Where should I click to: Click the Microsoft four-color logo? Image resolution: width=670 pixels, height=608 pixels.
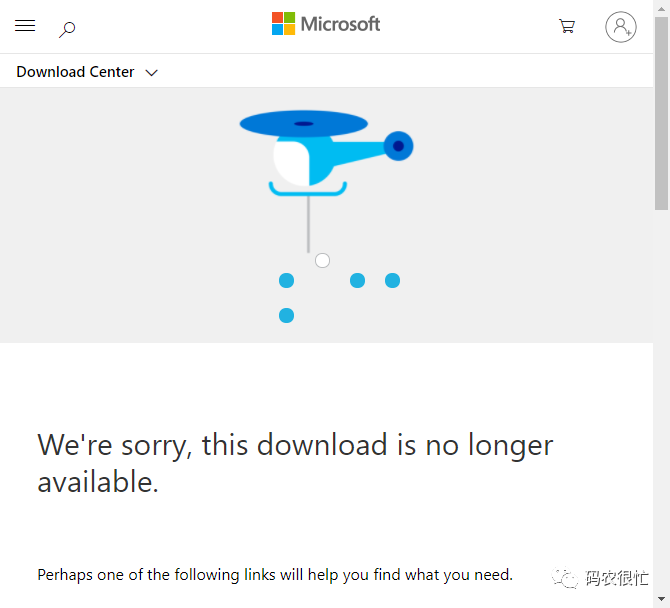coord(283,23)
